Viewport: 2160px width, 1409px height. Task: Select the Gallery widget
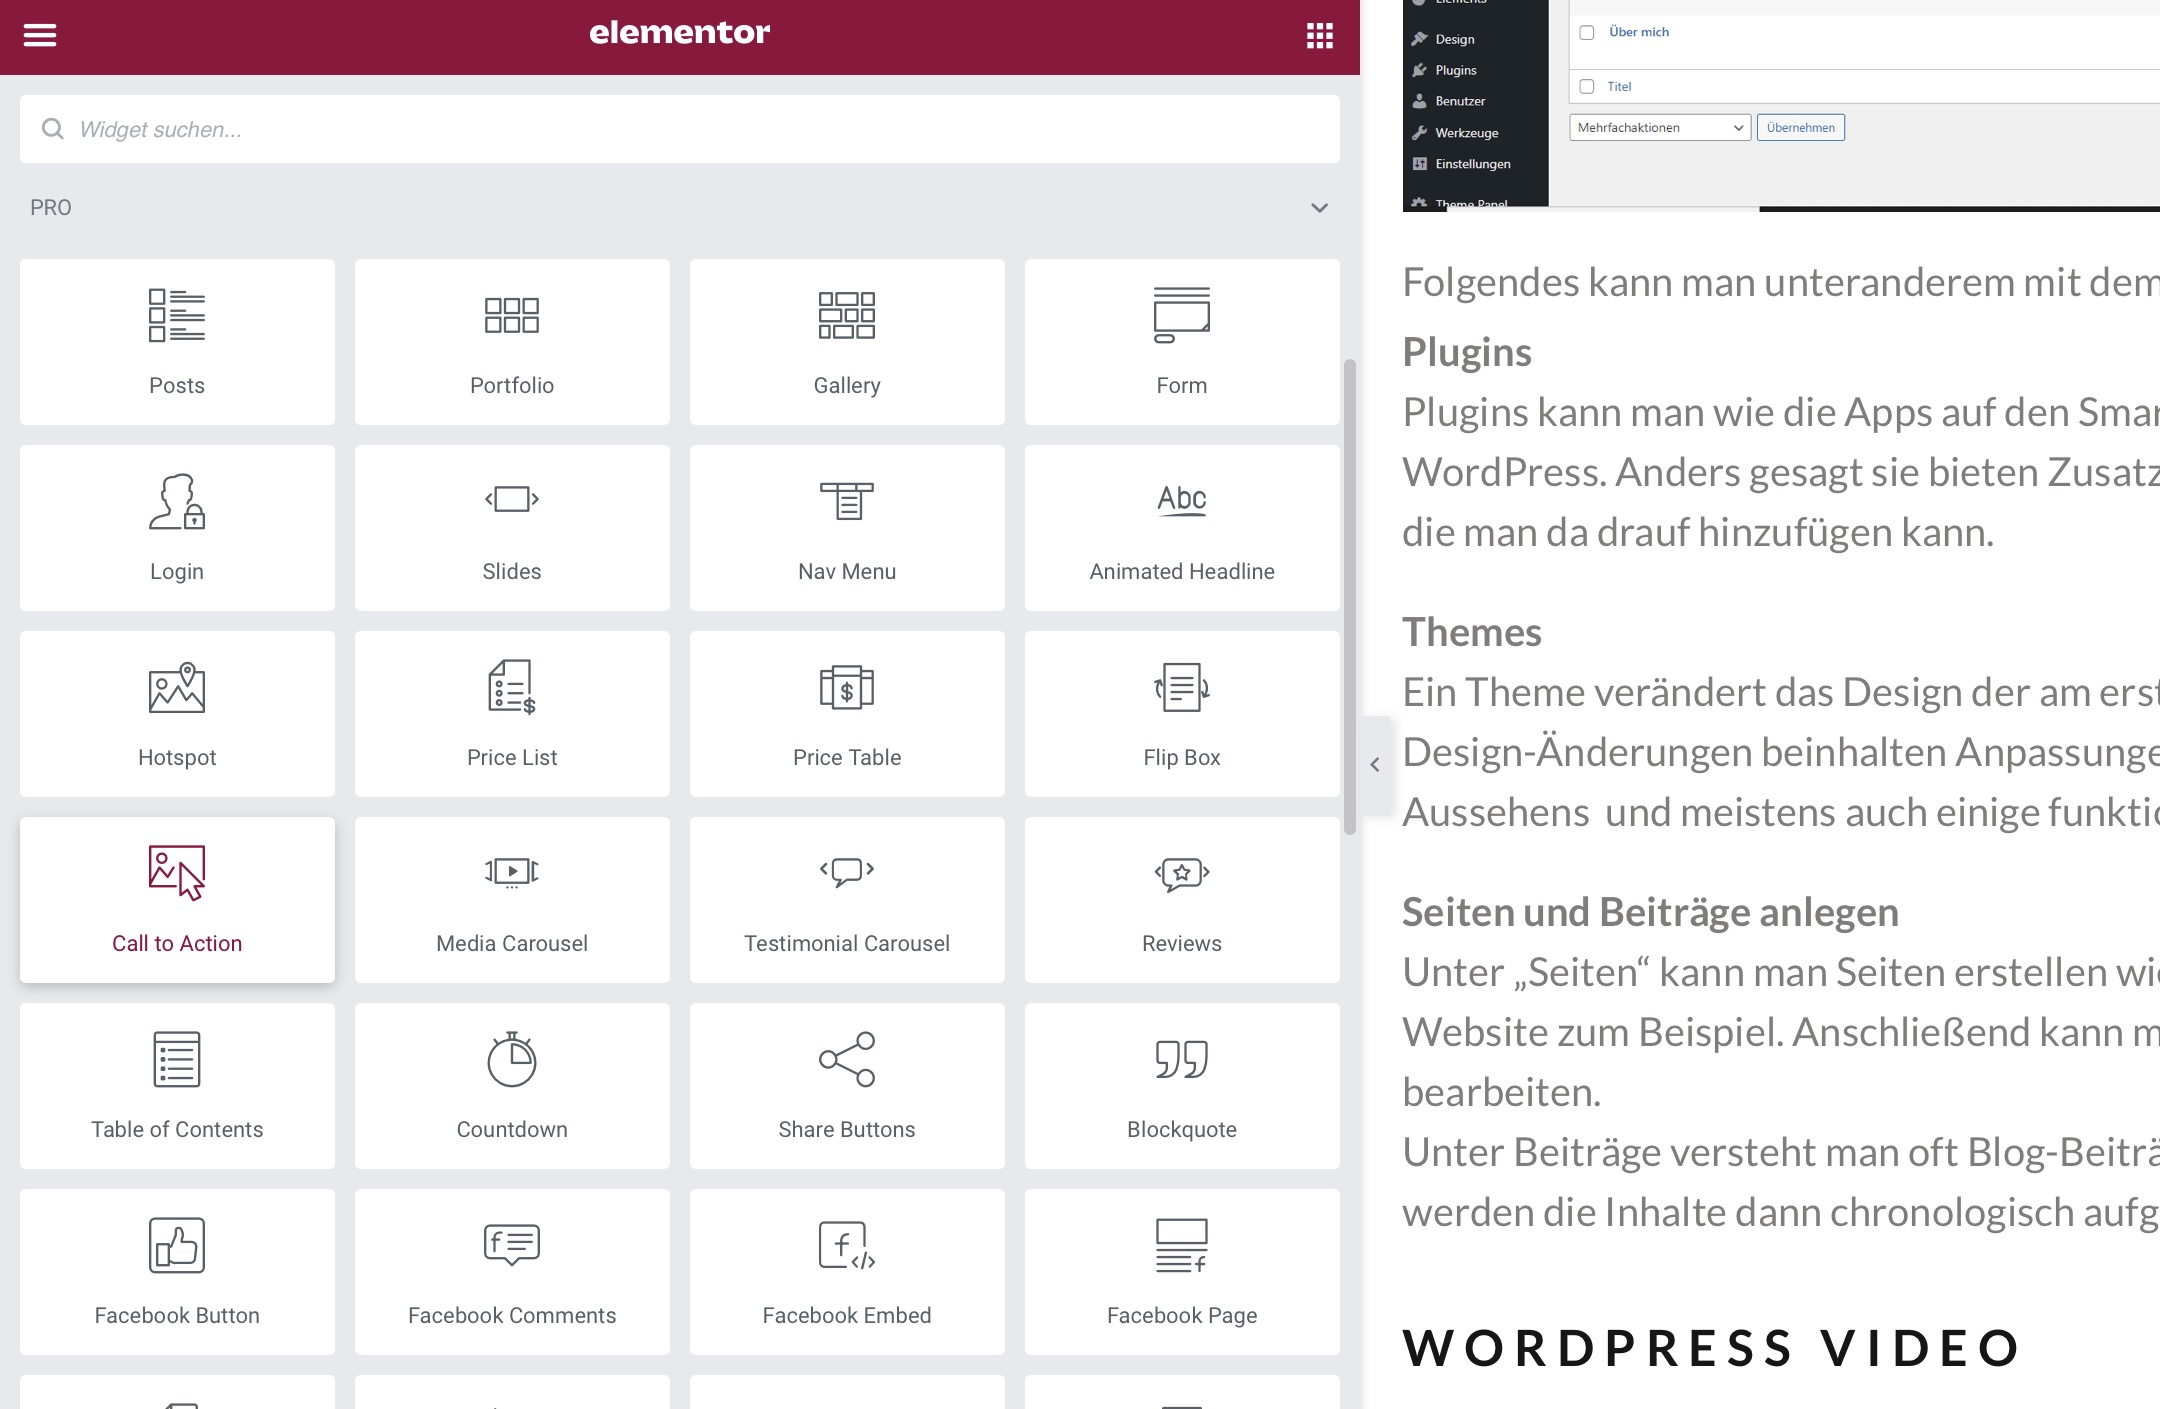pos(847,342)
